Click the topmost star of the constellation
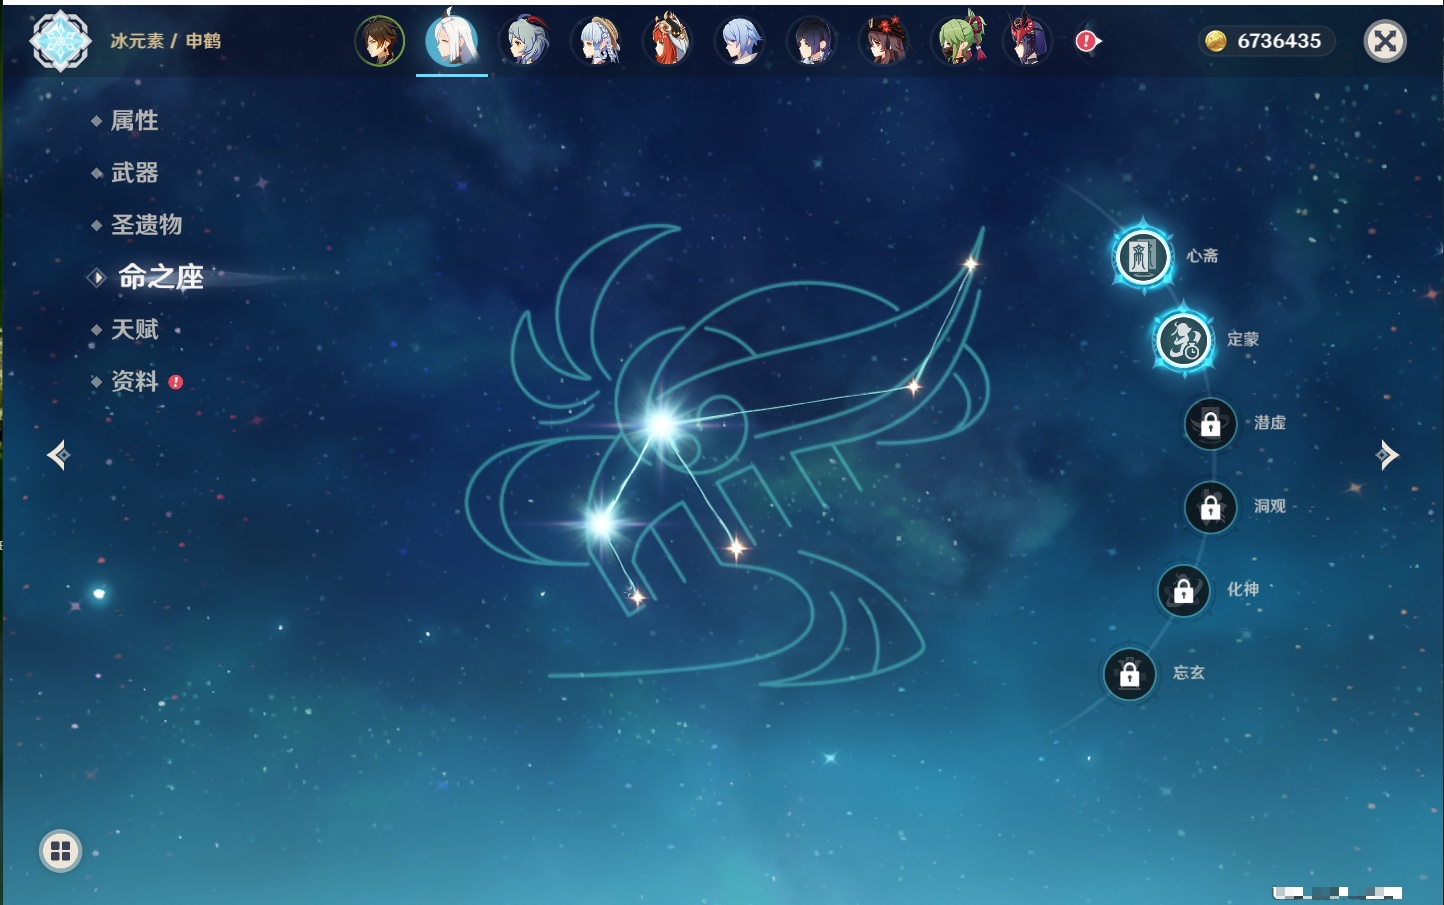The image size is (1444, 905). [970, 264]
